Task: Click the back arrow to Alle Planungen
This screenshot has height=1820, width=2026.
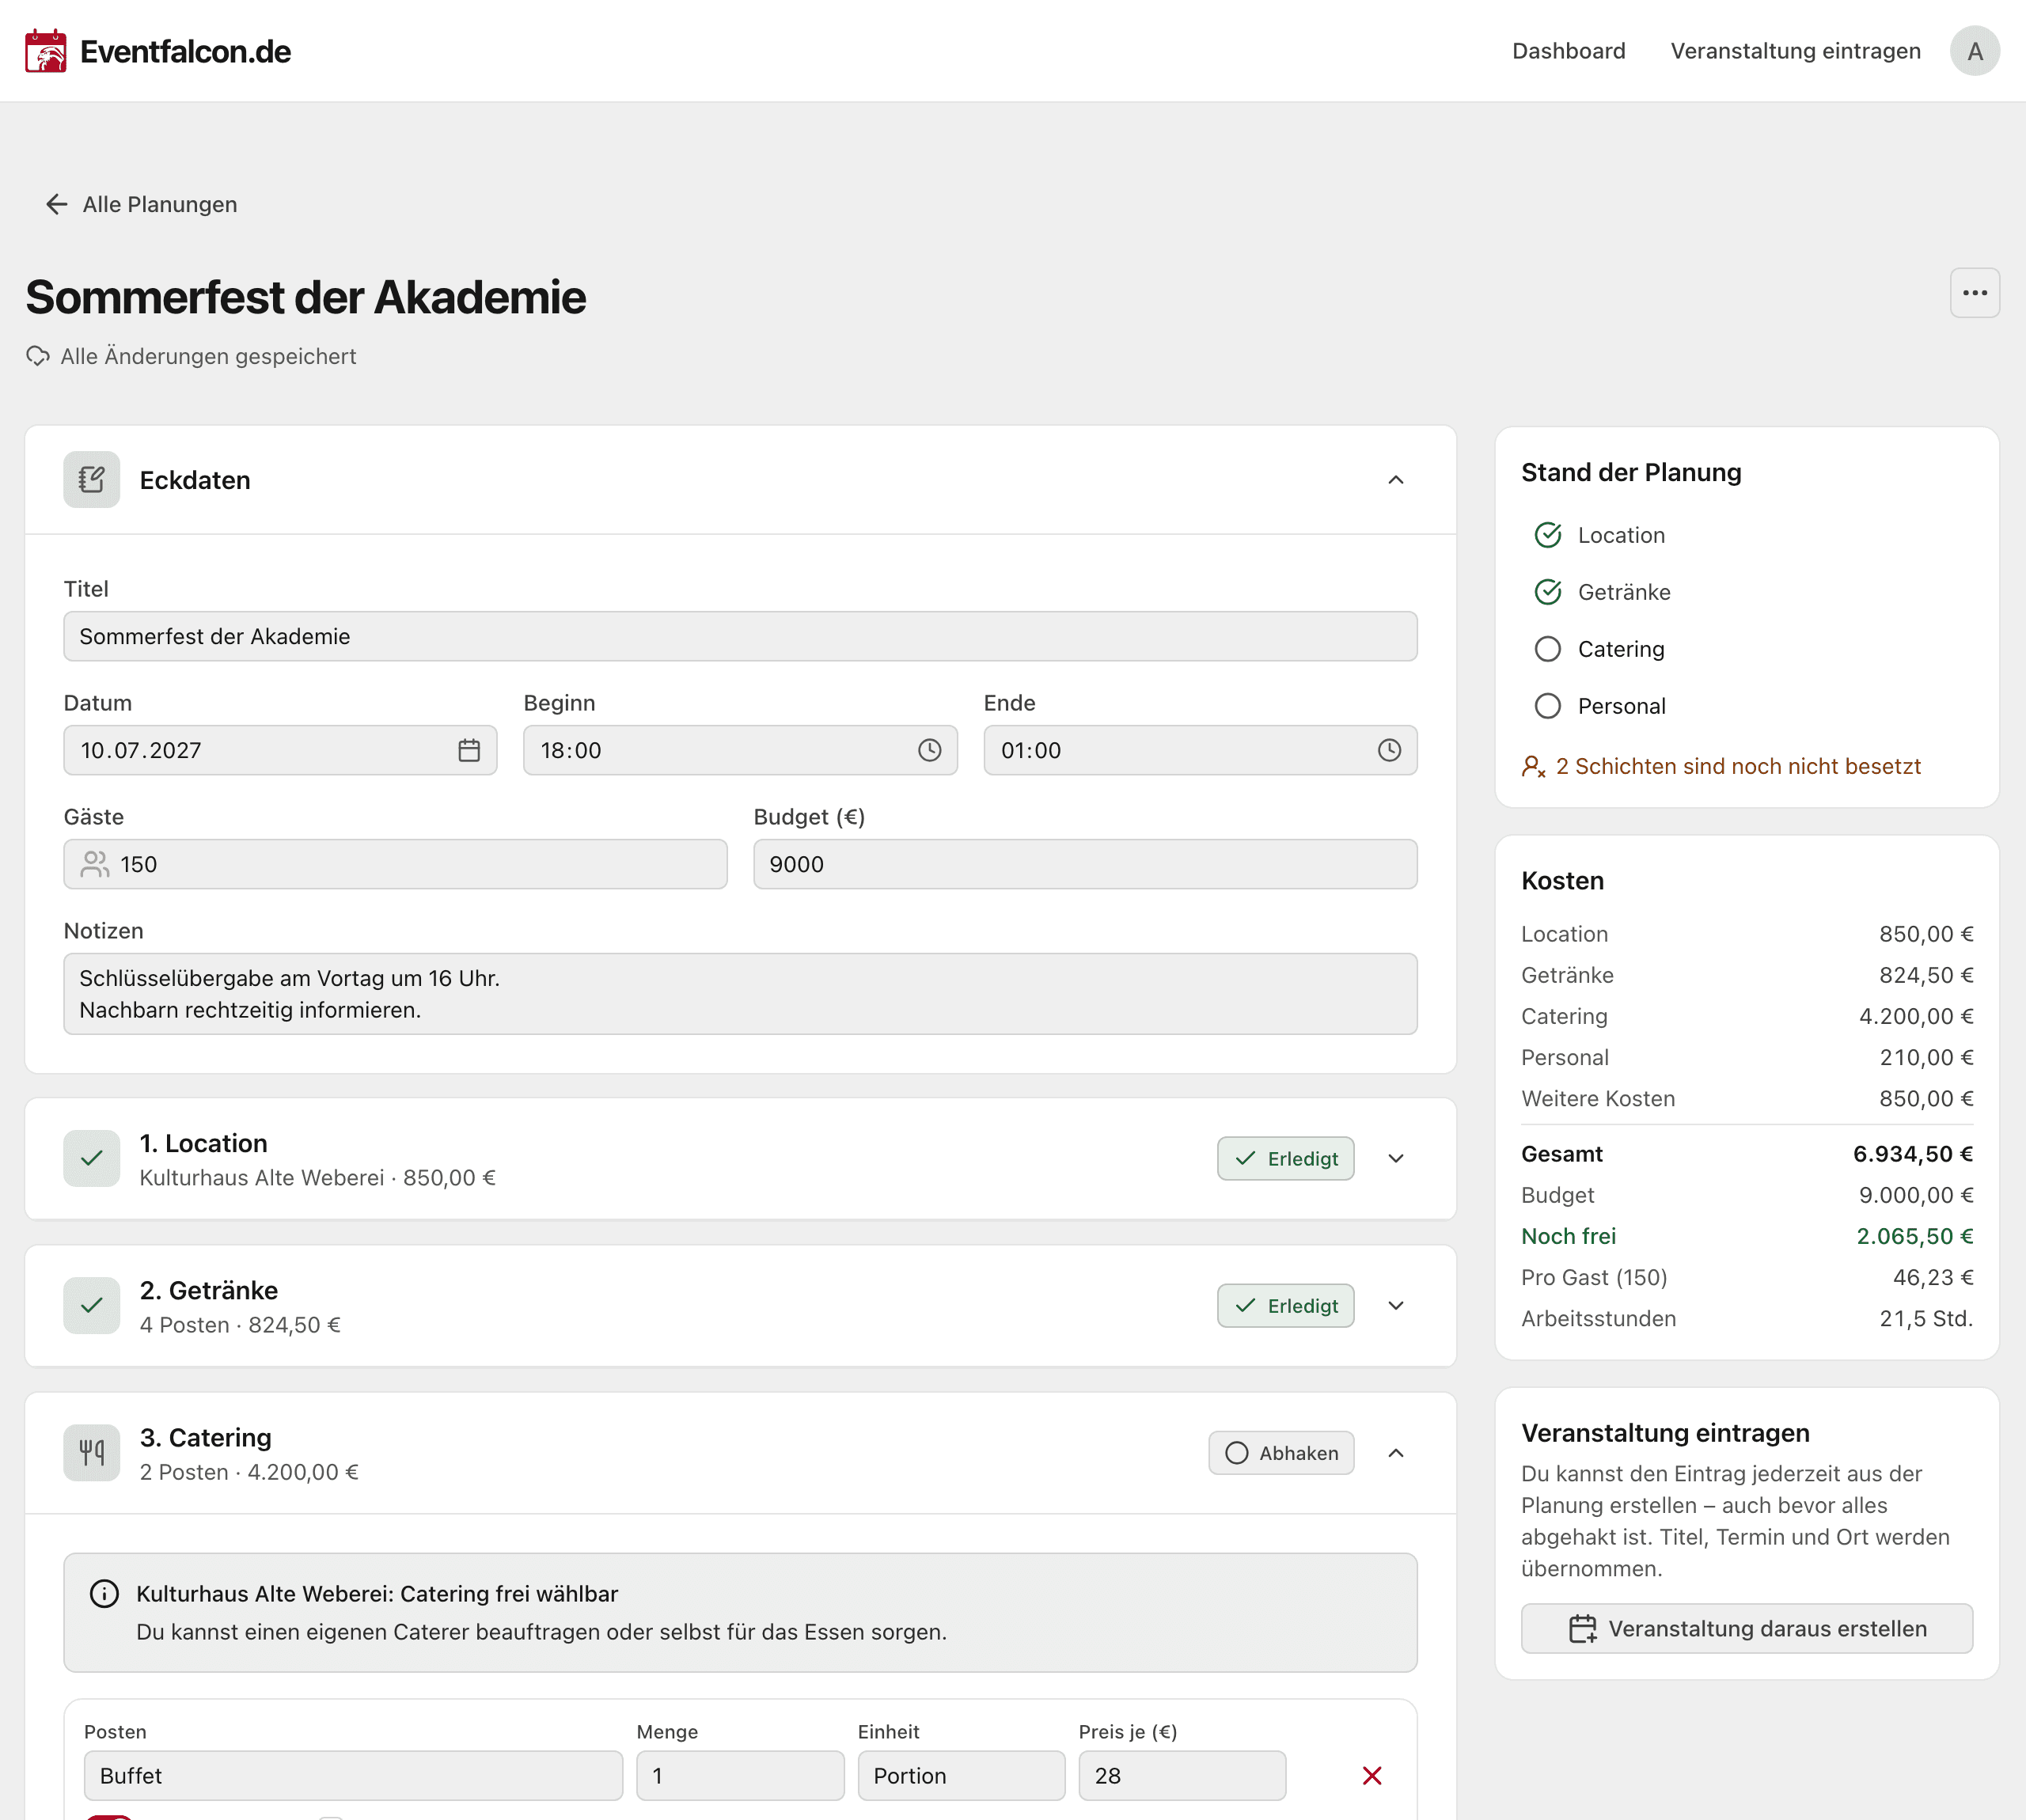Action: [x=57, y=204]
